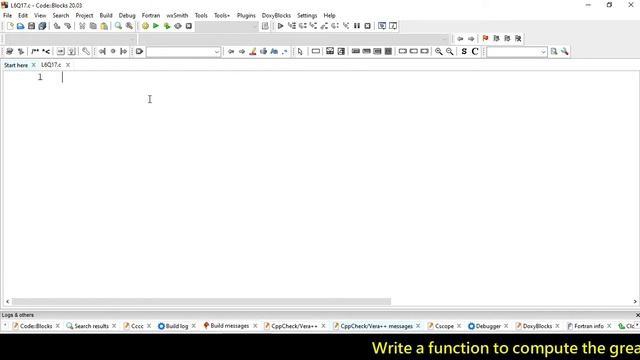This screenshot has width=640, height=360.
Task: Cut selection with scissors icon
Action: click(82, 26)
